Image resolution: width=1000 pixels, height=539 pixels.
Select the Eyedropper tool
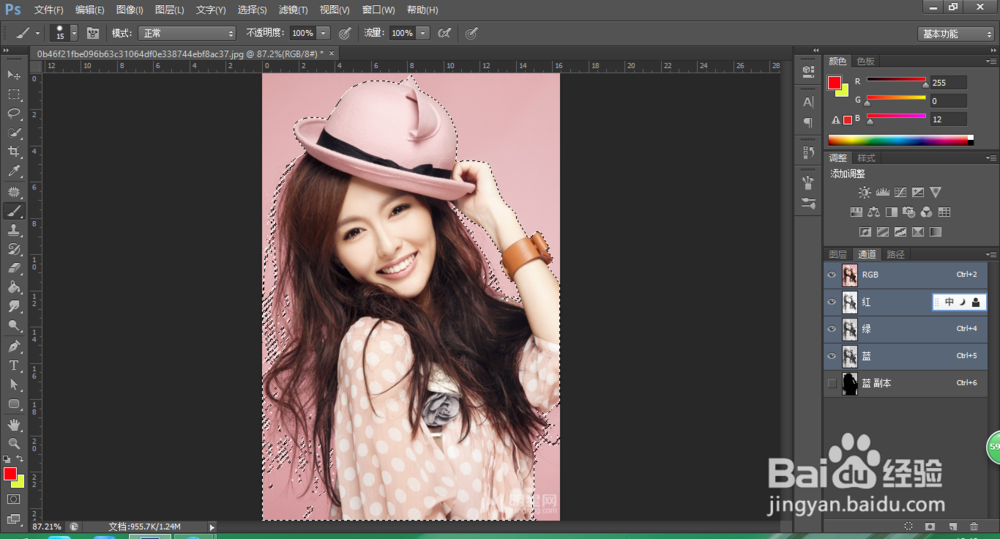click(13, 171)
